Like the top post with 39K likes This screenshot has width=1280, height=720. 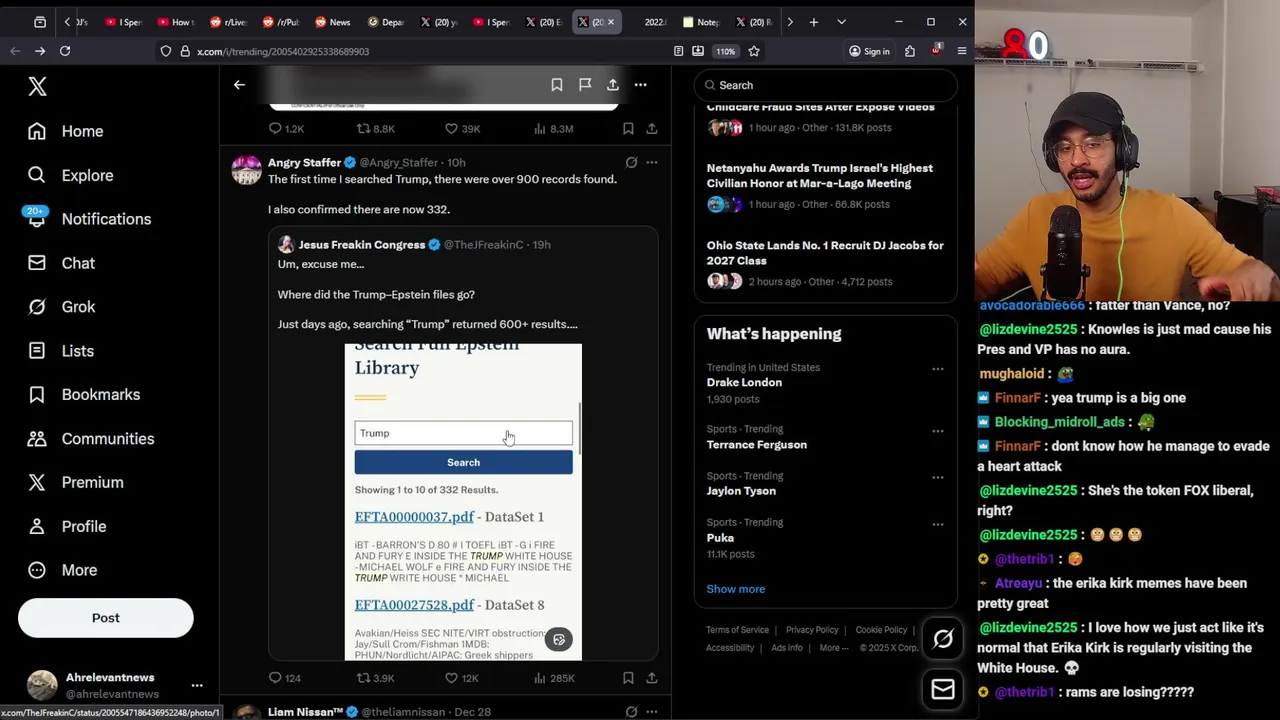pos(463,128)
